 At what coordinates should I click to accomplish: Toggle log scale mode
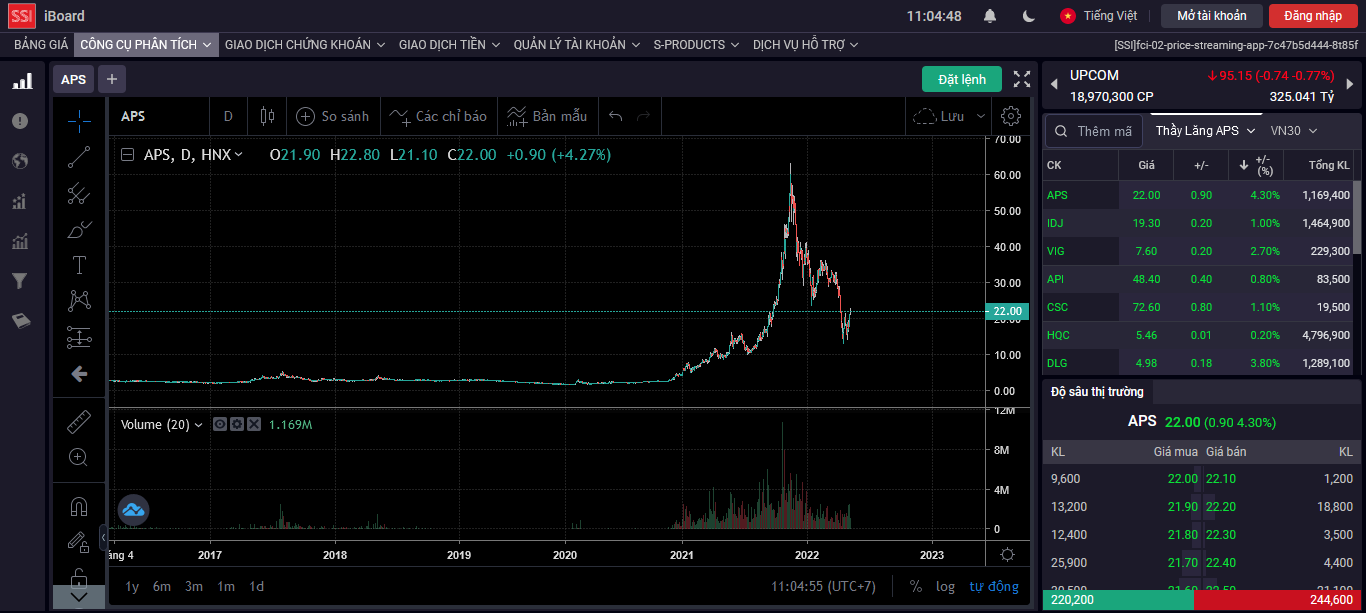[x=946, y=587]
